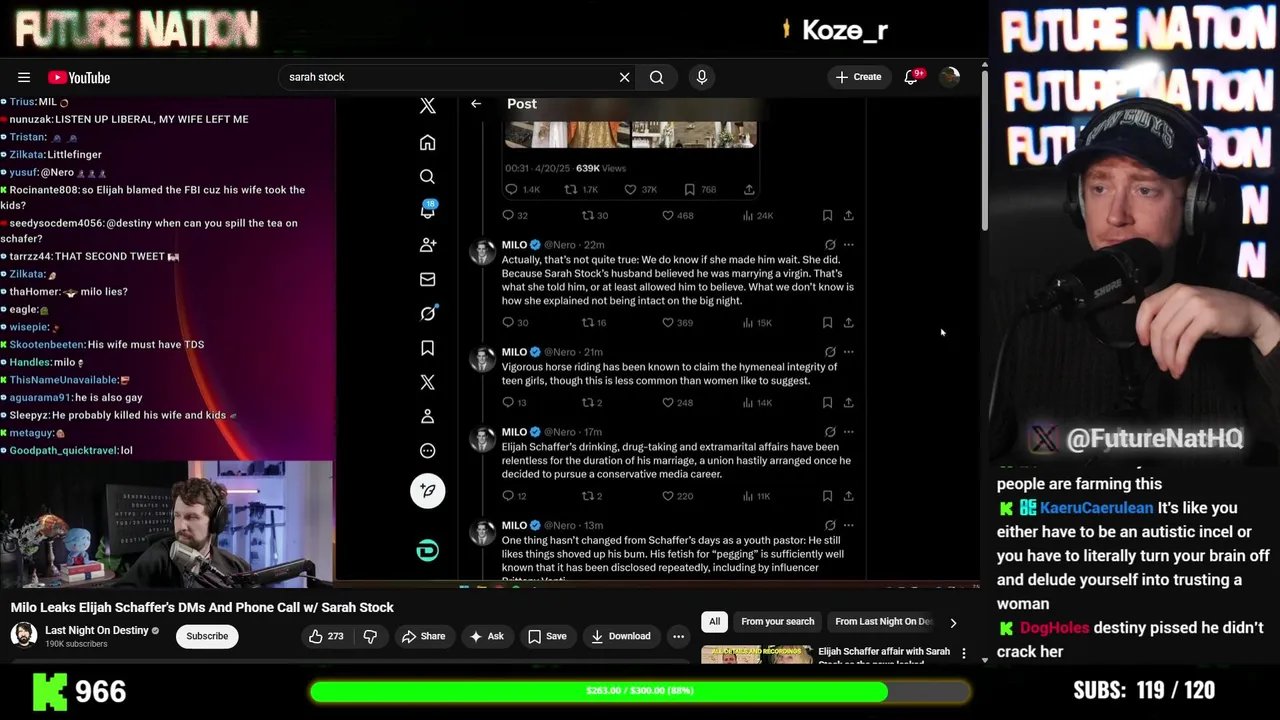Share the YouTube video
The width and height of the screenshot is (1280, 720).
[423, 636]
